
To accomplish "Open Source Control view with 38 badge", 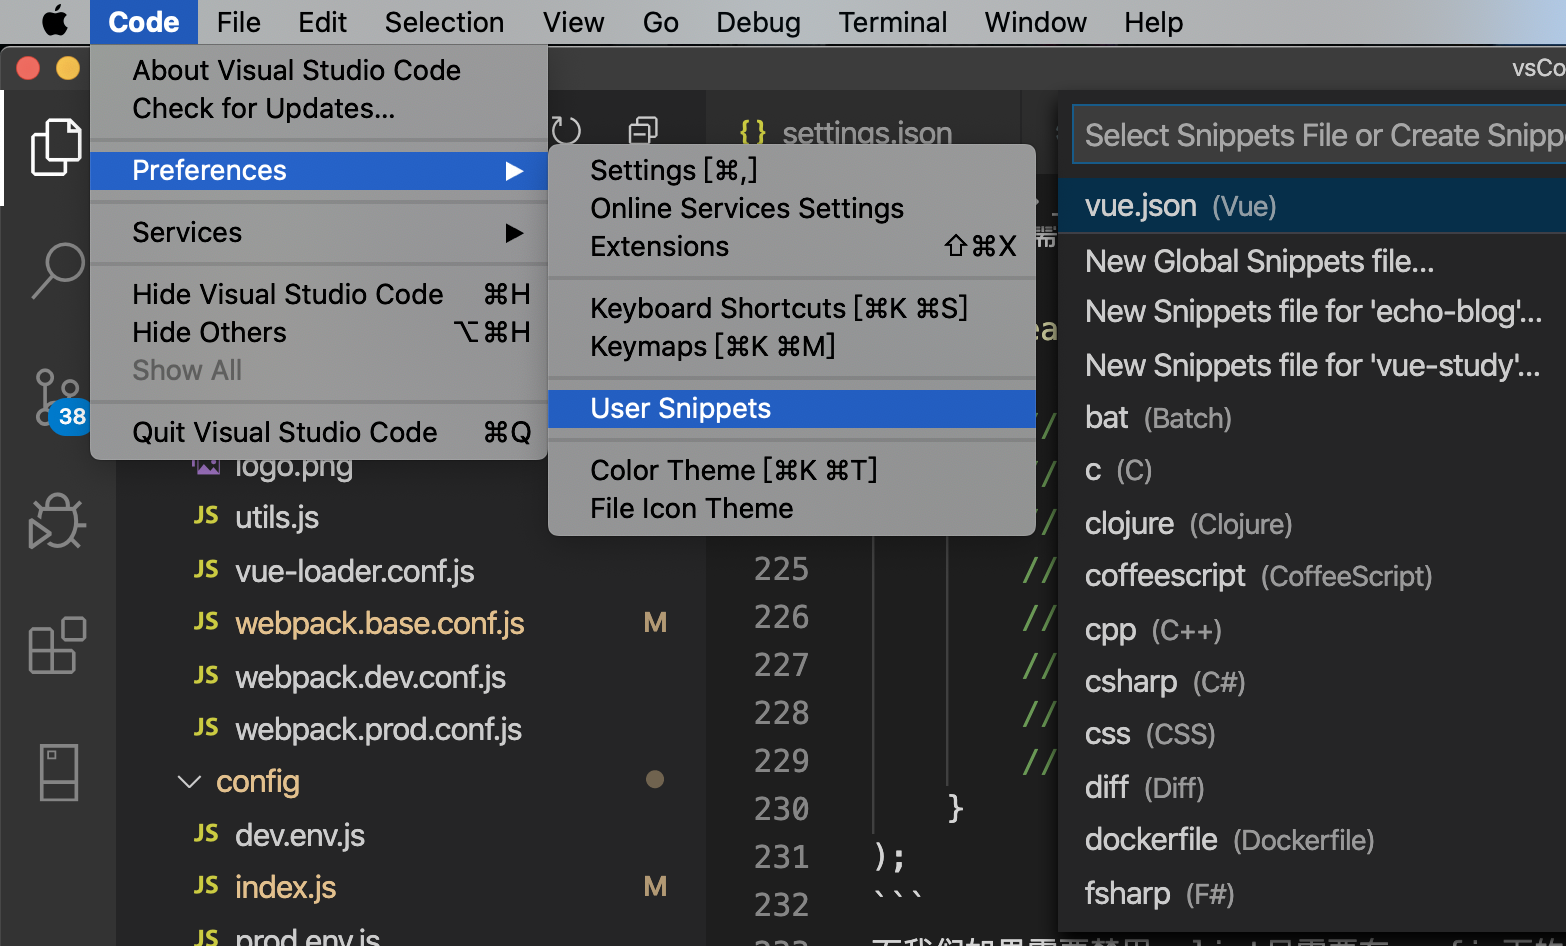I will pos(60,400).
